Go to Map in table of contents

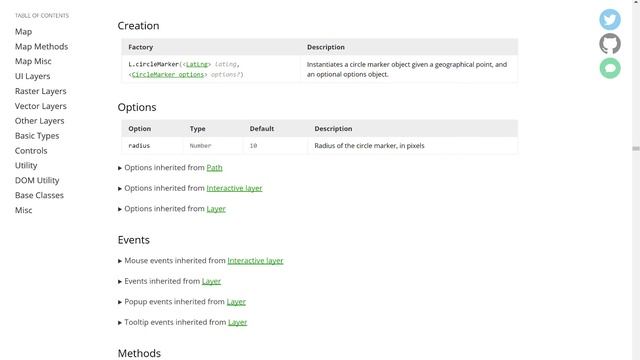pyautogui.click(x=23, y=31)
